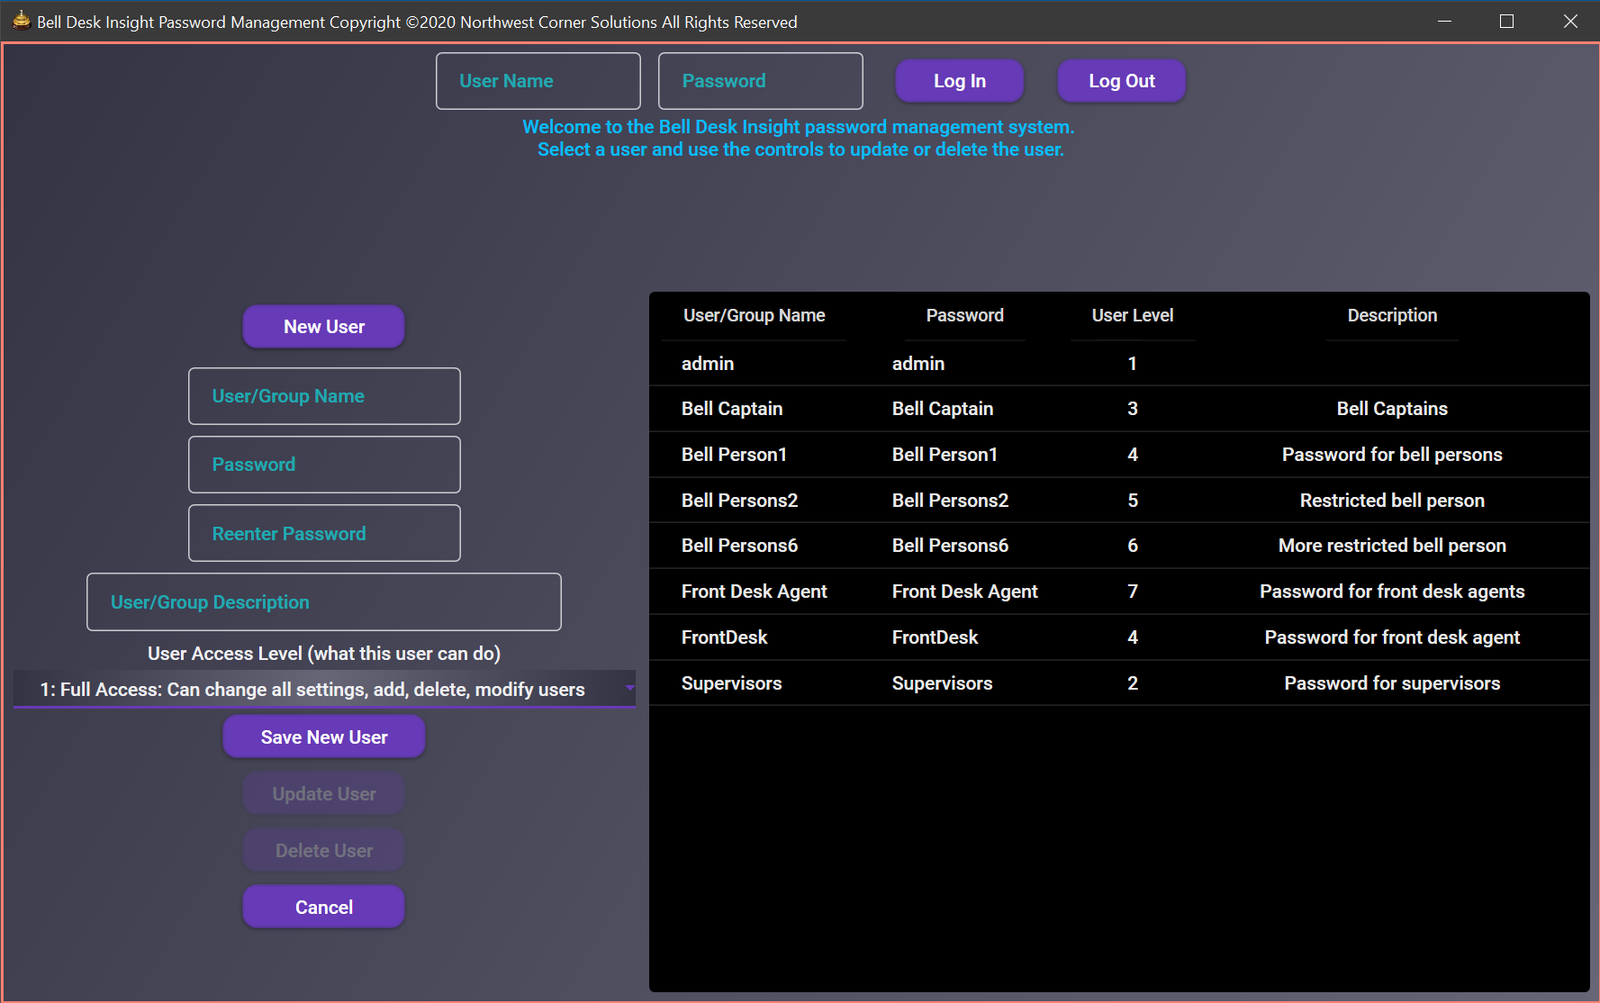1600x1003 pixels.
Task: Click the User Name login field
Action: tap(538, 80)
